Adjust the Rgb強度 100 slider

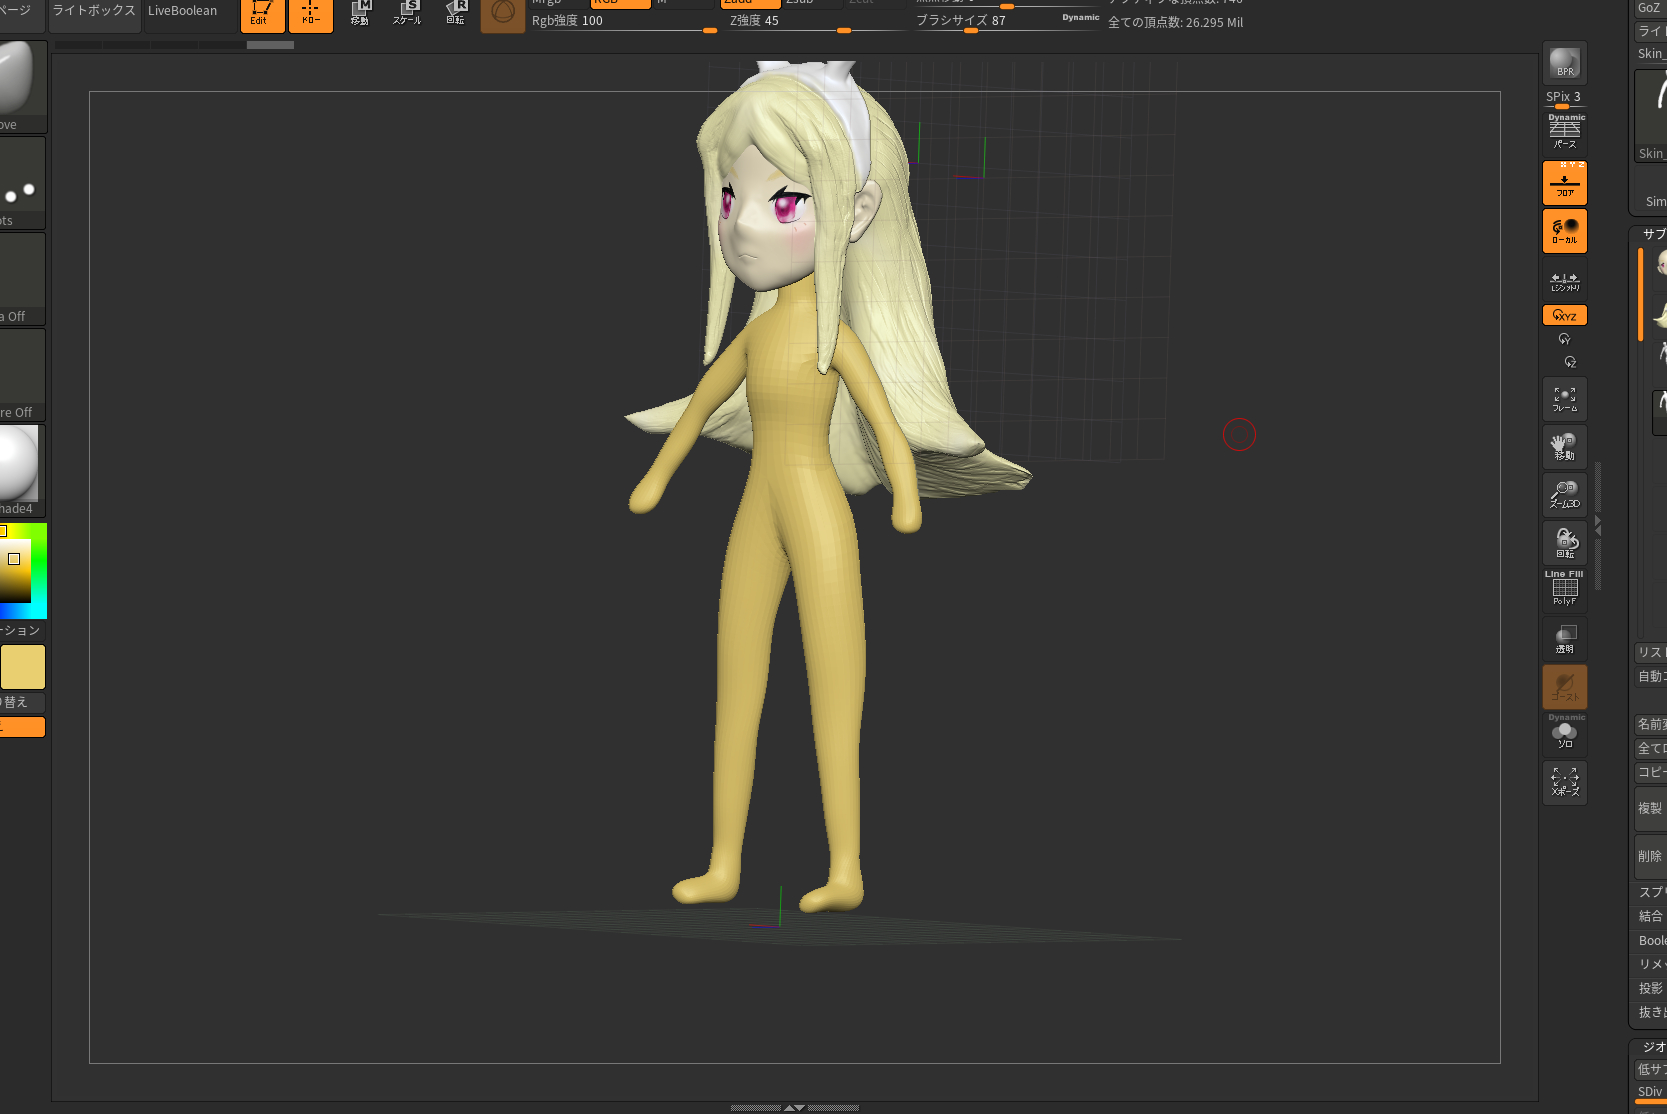coord(624,21)
